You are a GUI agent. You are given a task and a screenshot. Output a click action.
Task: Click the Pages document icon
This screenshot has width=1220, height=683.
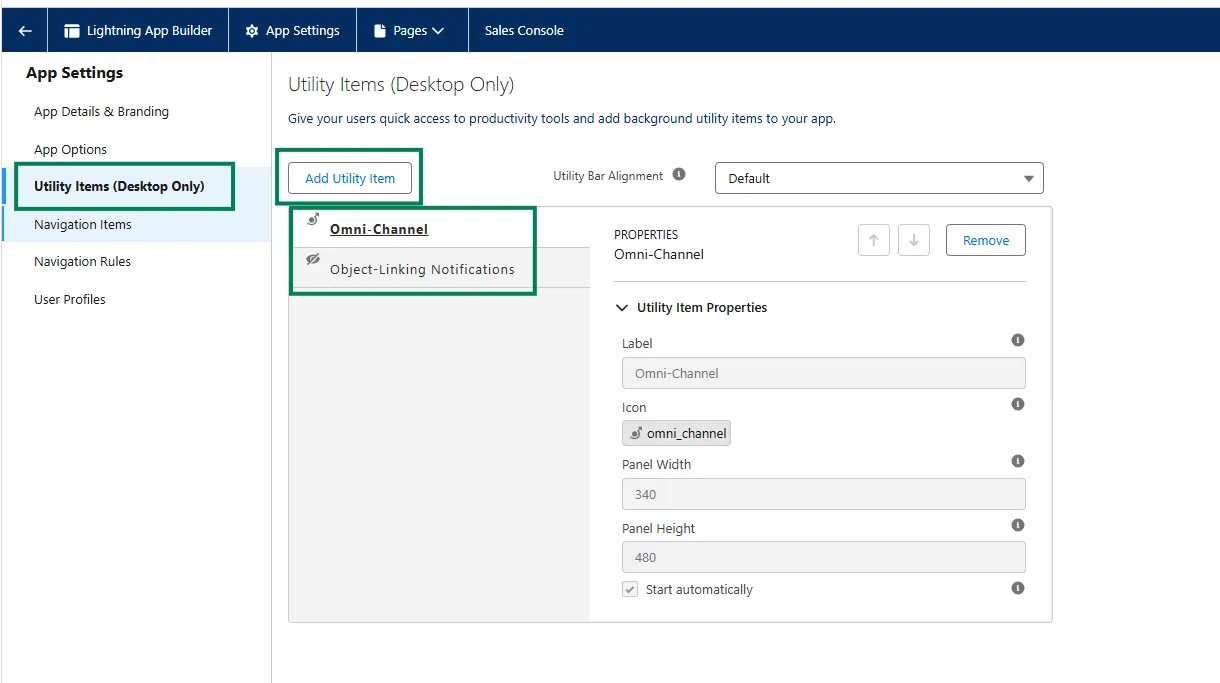click(x=380, y=31)
